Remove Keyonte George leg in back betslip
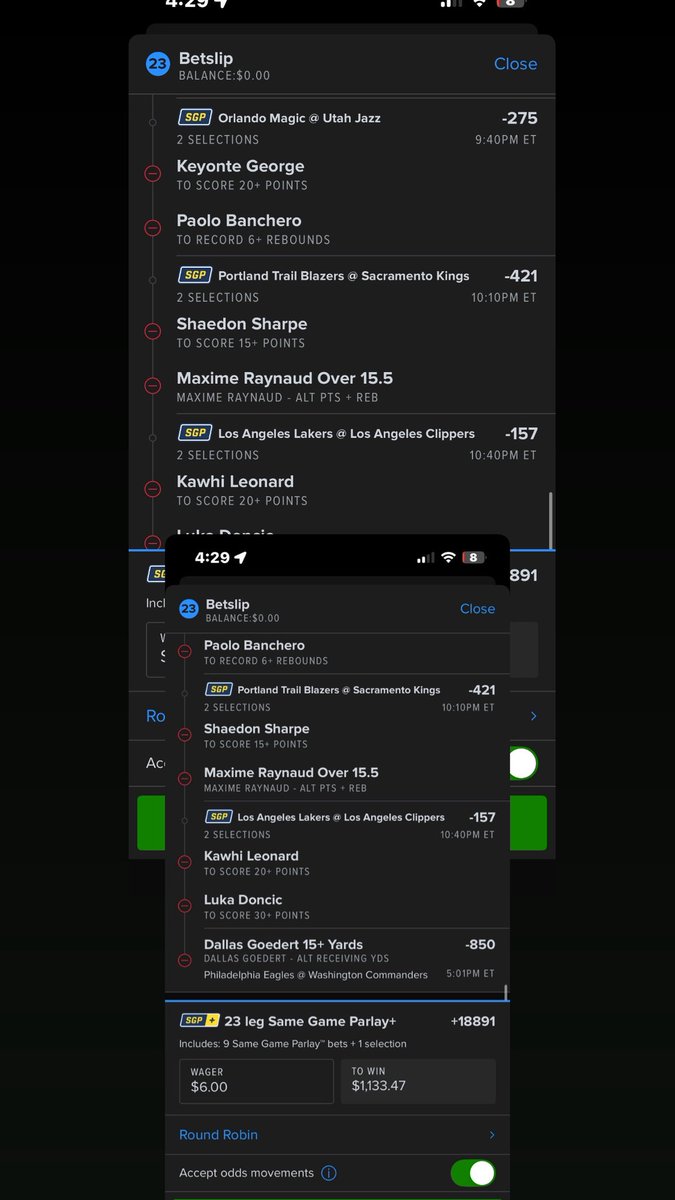The width and height of the screenshot is (675, 1200). coord(153,174)
